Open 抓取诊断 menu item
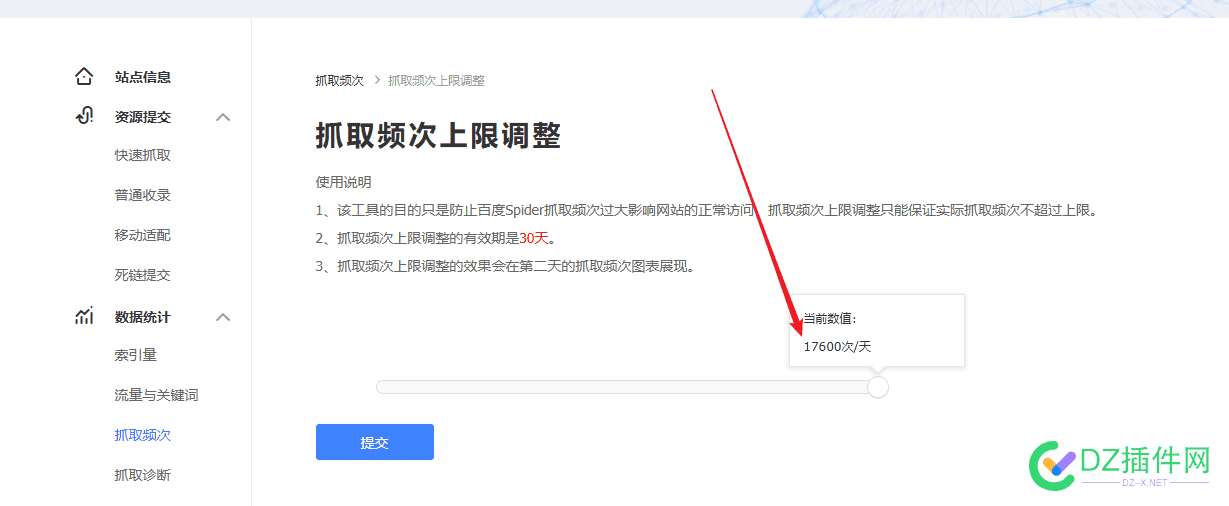The height and width of the screenshot is (506, 1229). 143,475
